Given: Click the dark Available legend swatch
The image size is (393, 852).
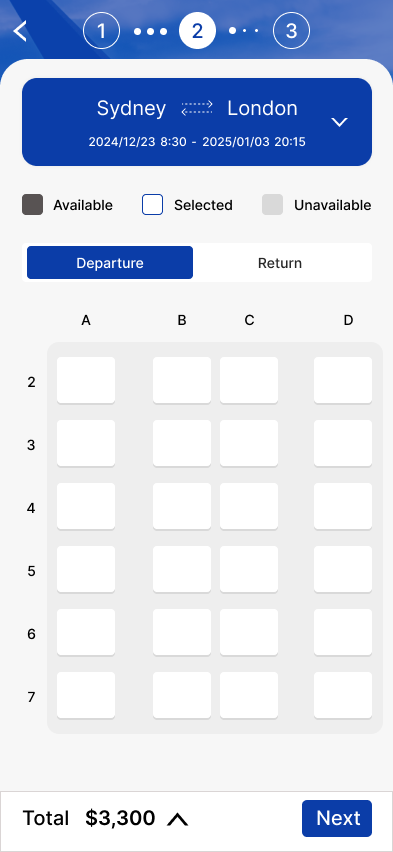Looking at the screenshot, I should [33, 205].
